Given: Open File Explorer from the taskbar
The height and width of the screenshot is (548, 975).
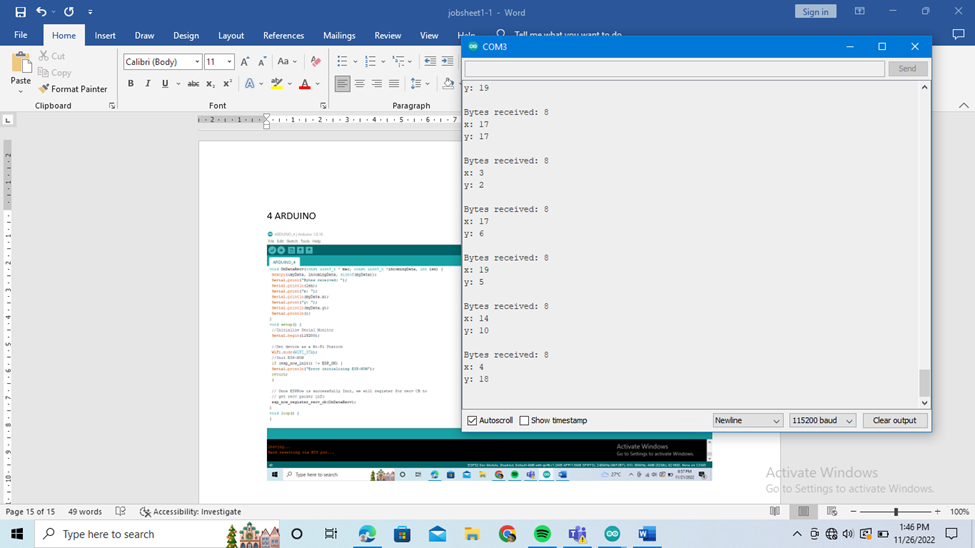Looking at the screenshot, I should [472, 534].
